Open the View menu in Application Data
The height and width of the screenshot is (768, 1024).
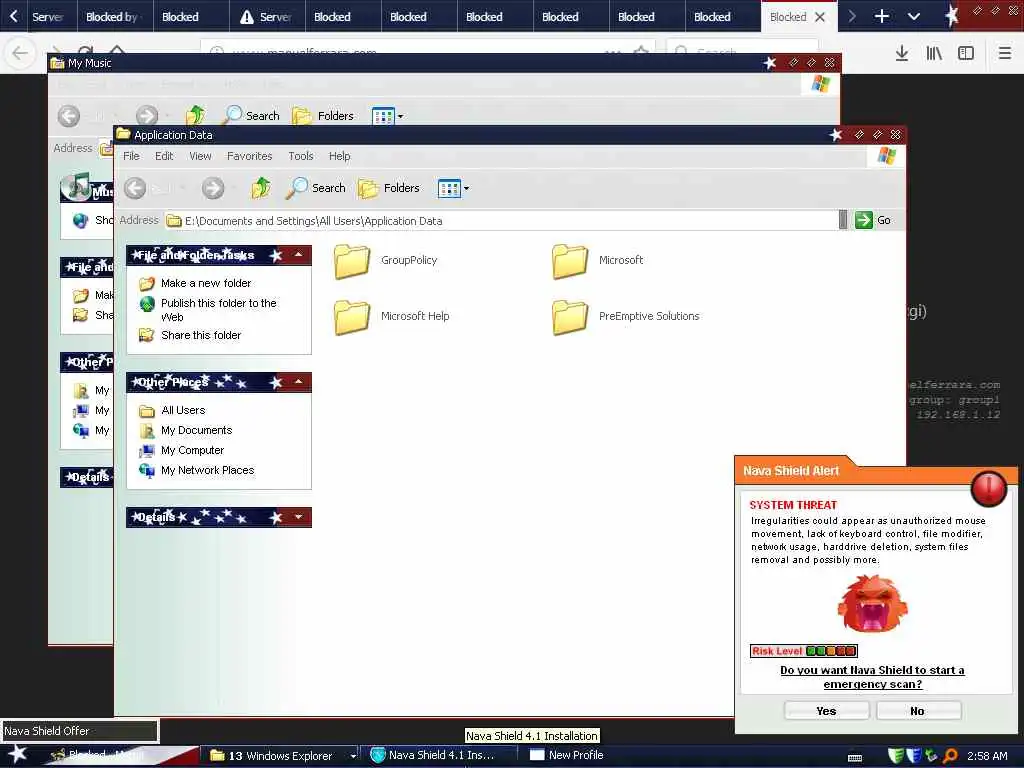(200, 156)
